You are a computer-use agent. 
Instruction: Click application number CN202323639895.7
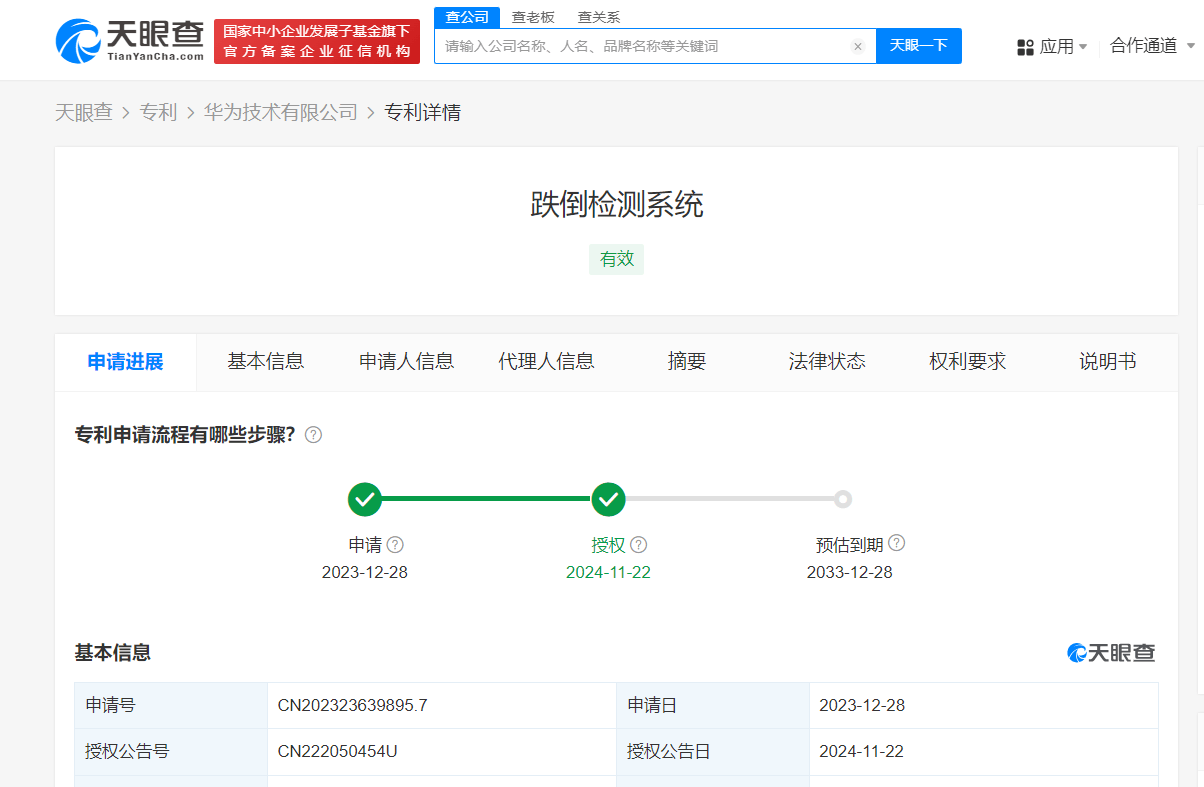[x=353, y=705]
